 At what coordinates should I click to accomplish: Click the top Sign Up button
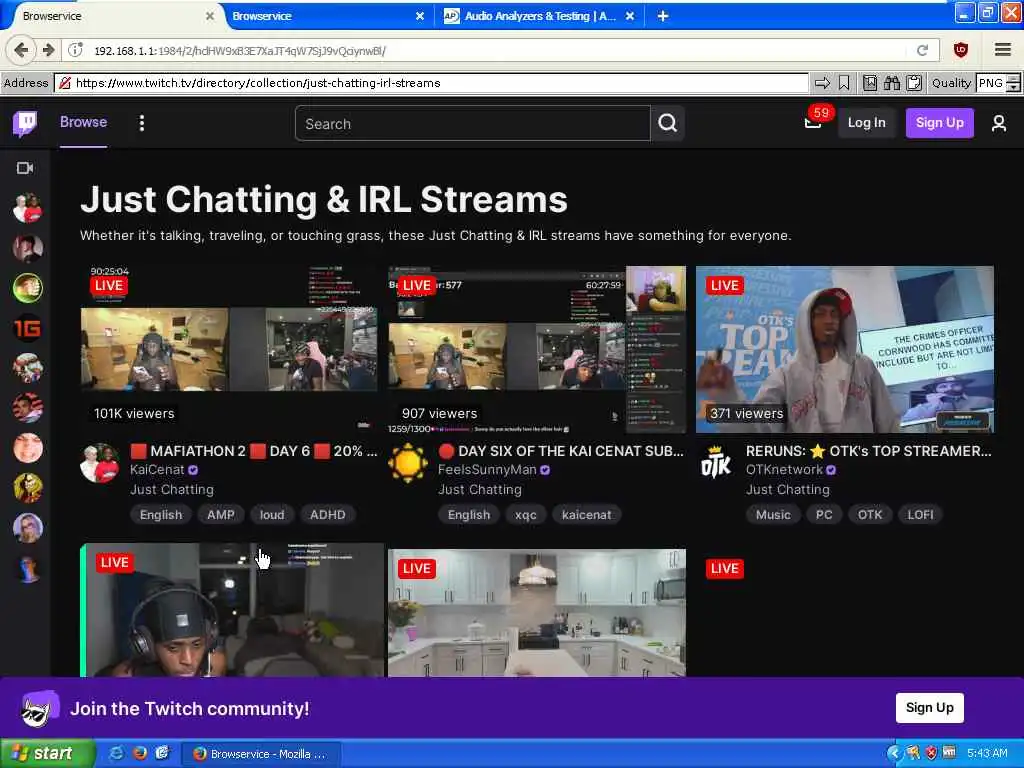click(939, 123)
